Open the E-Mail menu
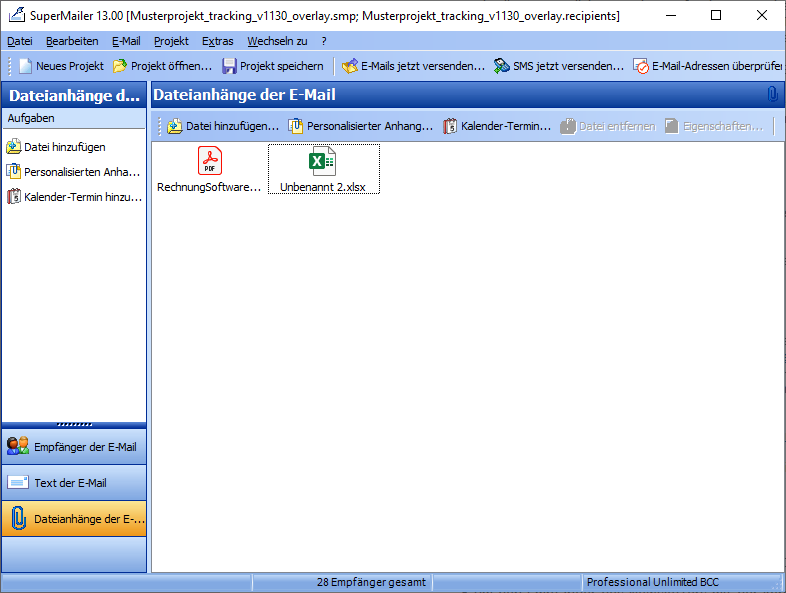 (x=126, y=41)
